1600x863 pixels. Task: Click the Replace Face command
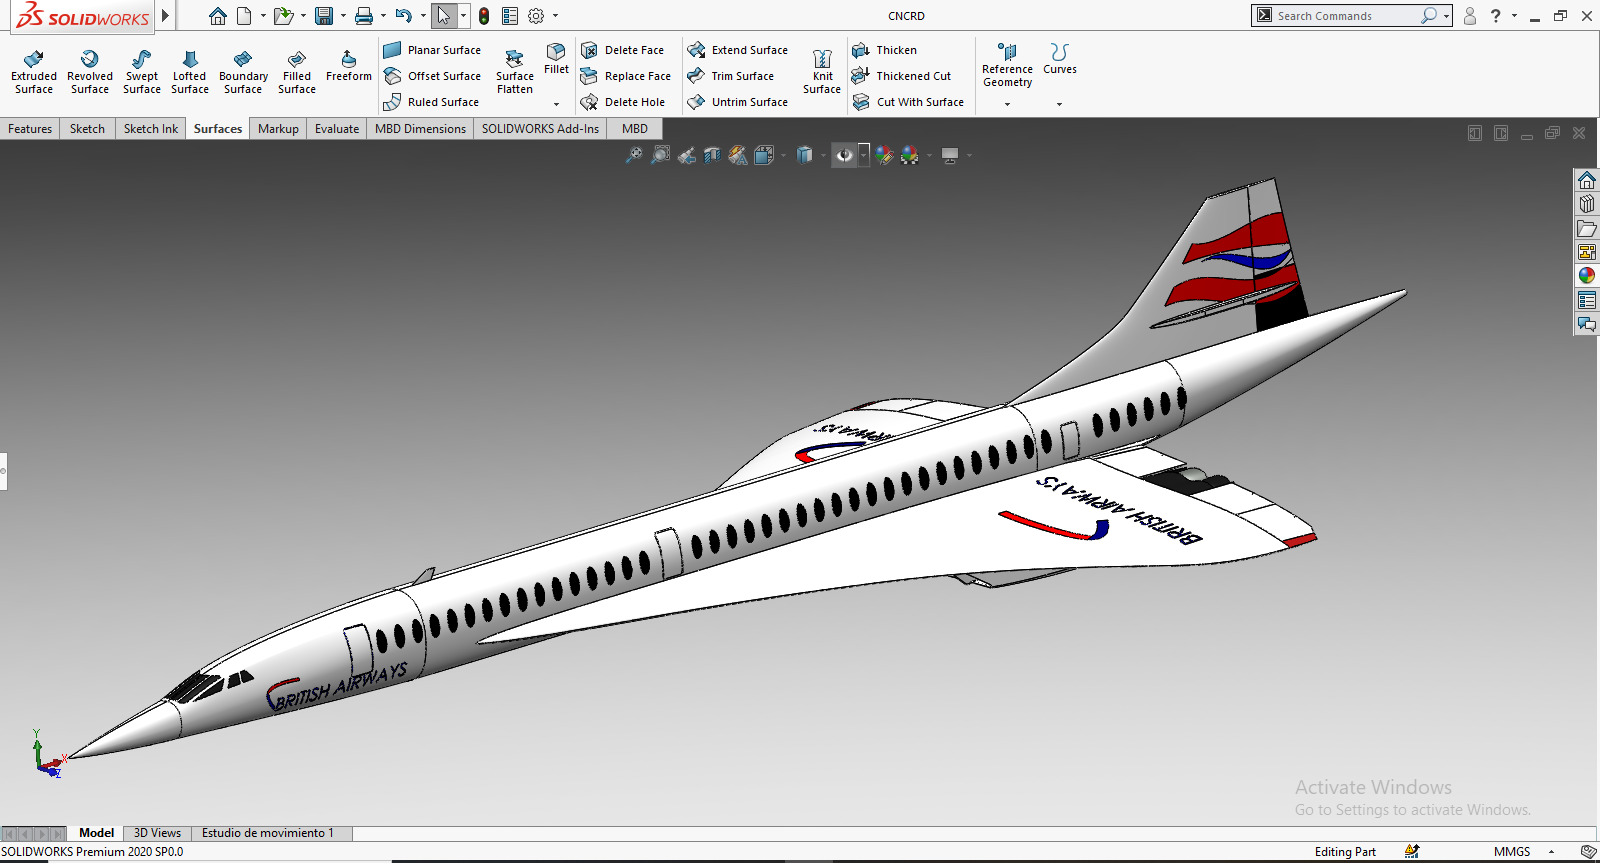pos(626,76)
